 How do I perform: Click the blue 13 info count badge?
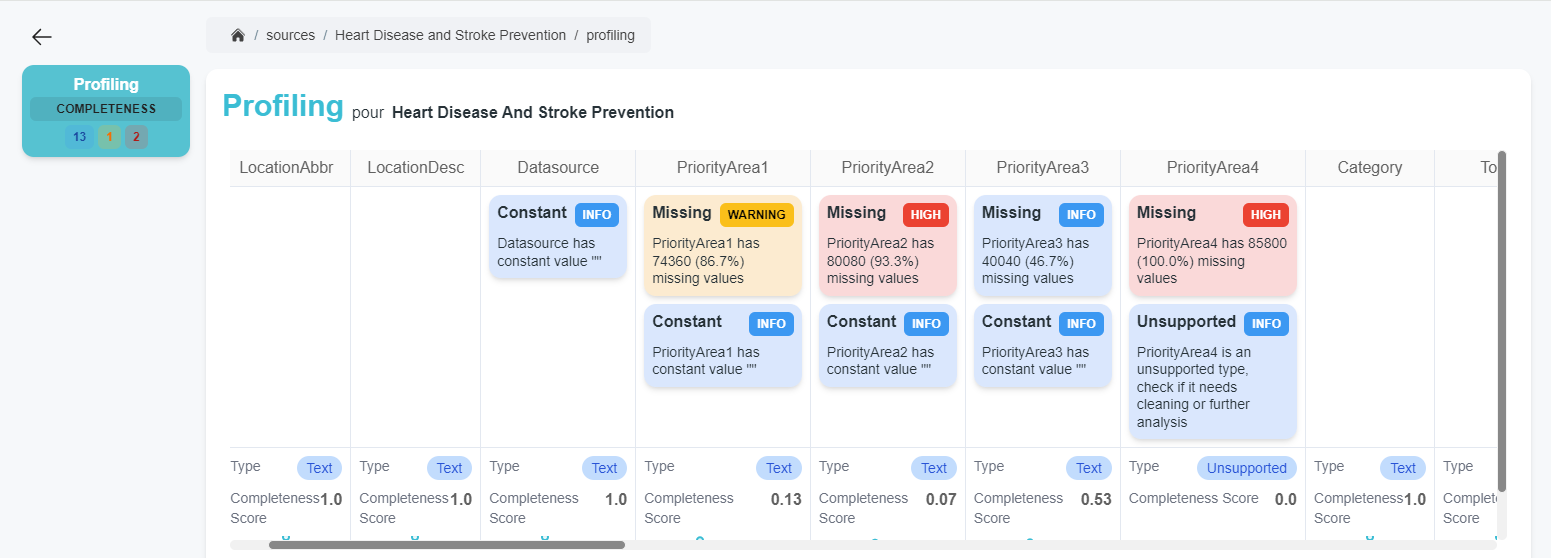coord(79,137)
